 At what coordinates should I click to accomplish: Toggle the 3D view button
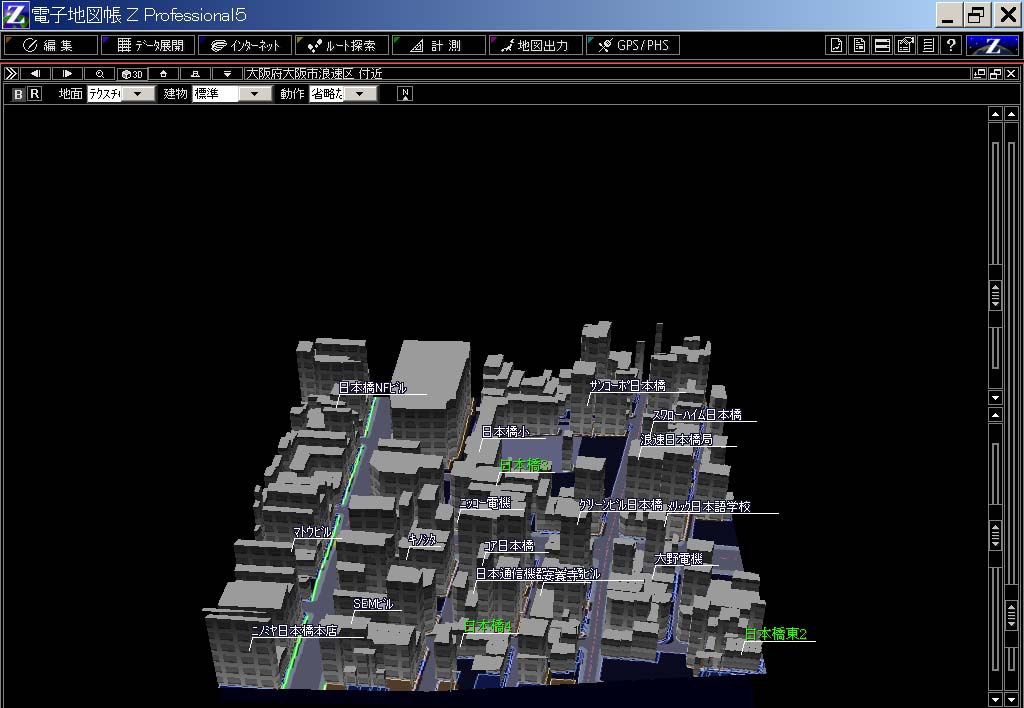point(132,74)
